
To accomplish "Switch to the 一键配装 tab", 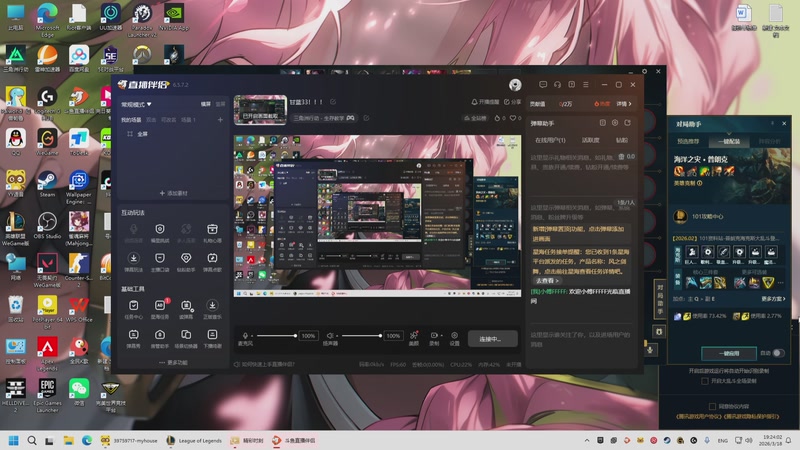I will click(x=729, y=141).
